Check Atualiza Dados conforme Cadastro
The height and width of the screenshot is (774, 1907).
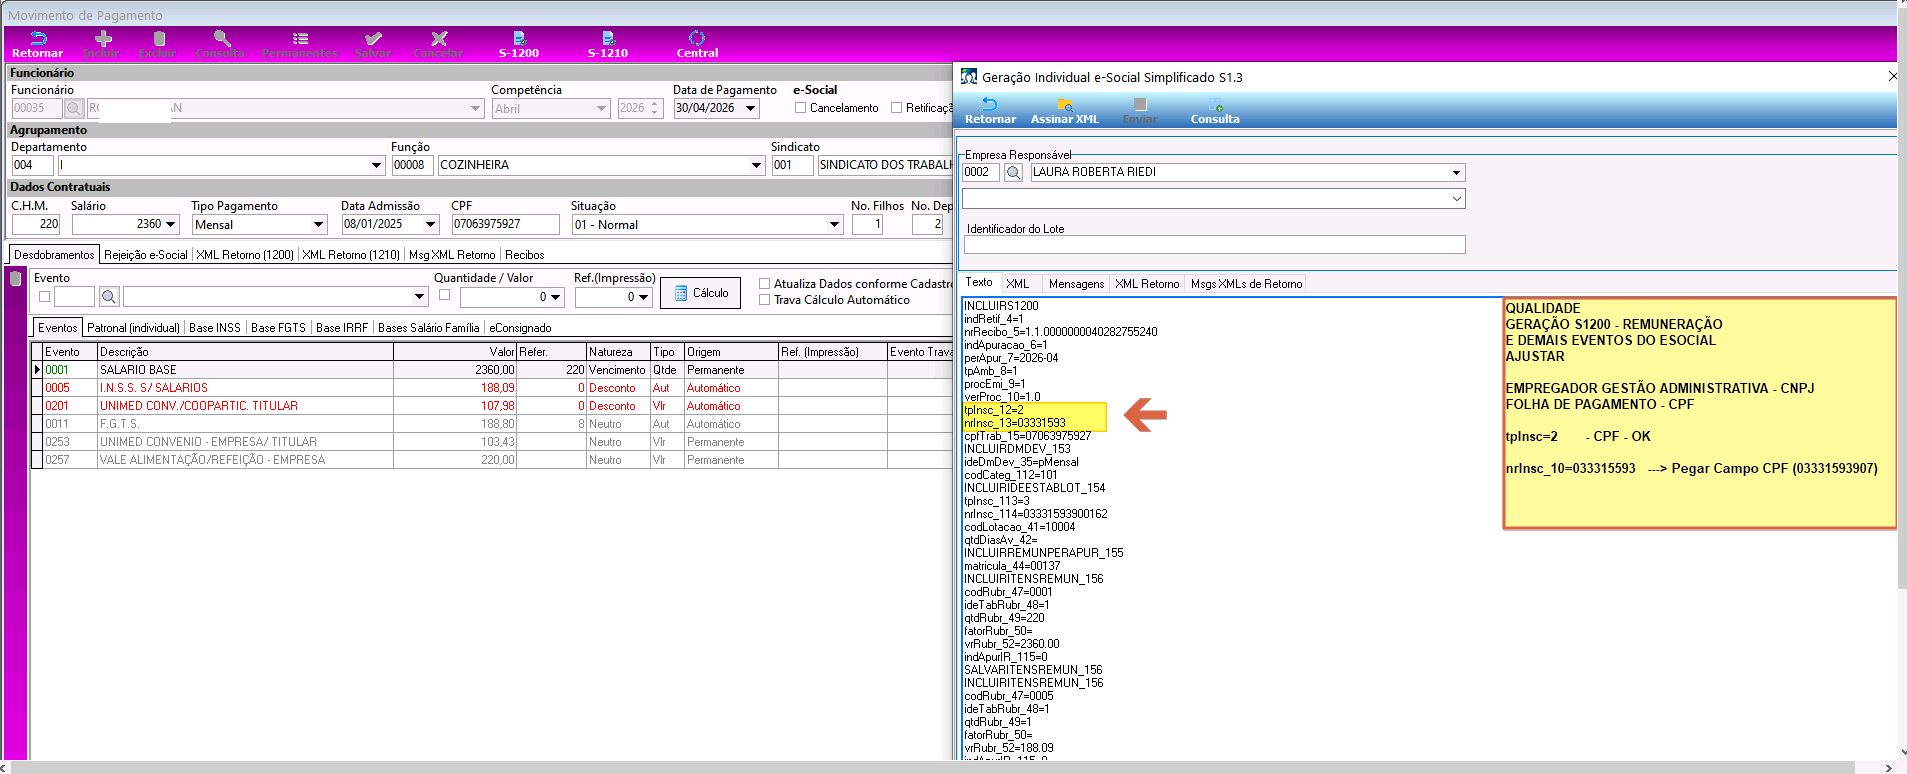764,284
